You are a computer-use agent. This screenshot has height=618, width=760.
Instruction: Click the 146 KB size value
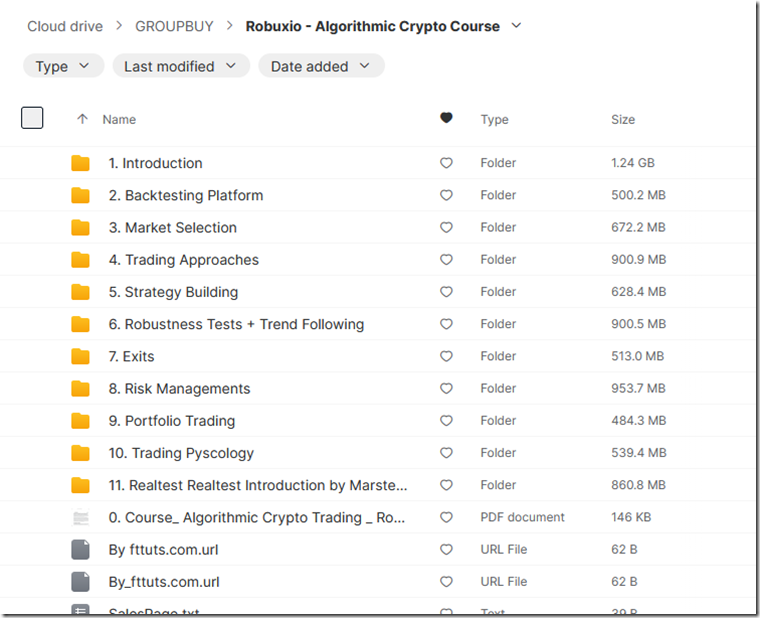click(x=631, y=517)
